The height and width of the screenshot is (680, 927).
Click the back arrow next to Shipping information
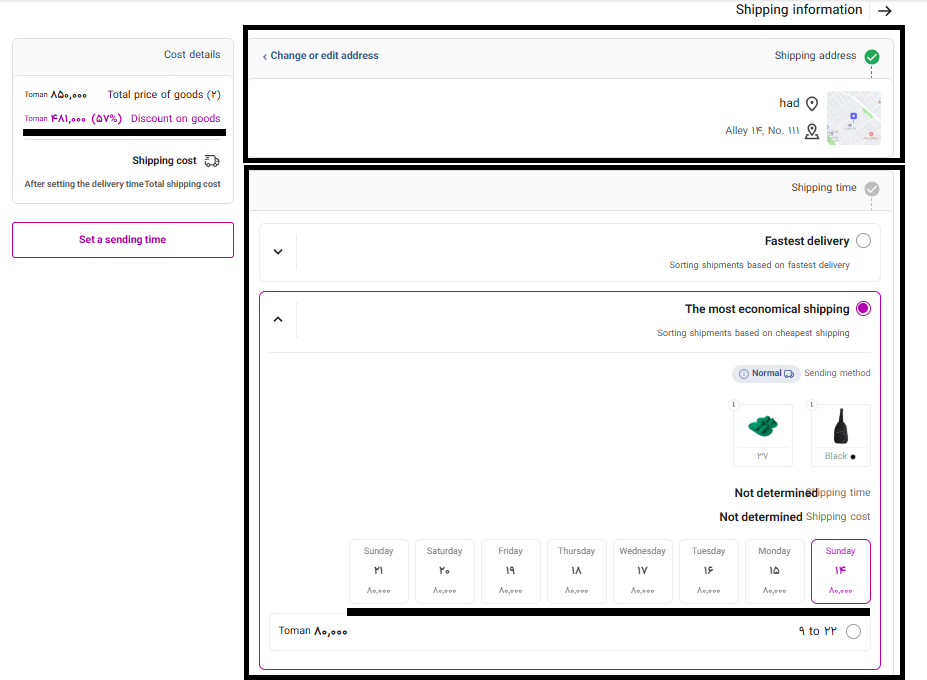(x=884, y=11)
